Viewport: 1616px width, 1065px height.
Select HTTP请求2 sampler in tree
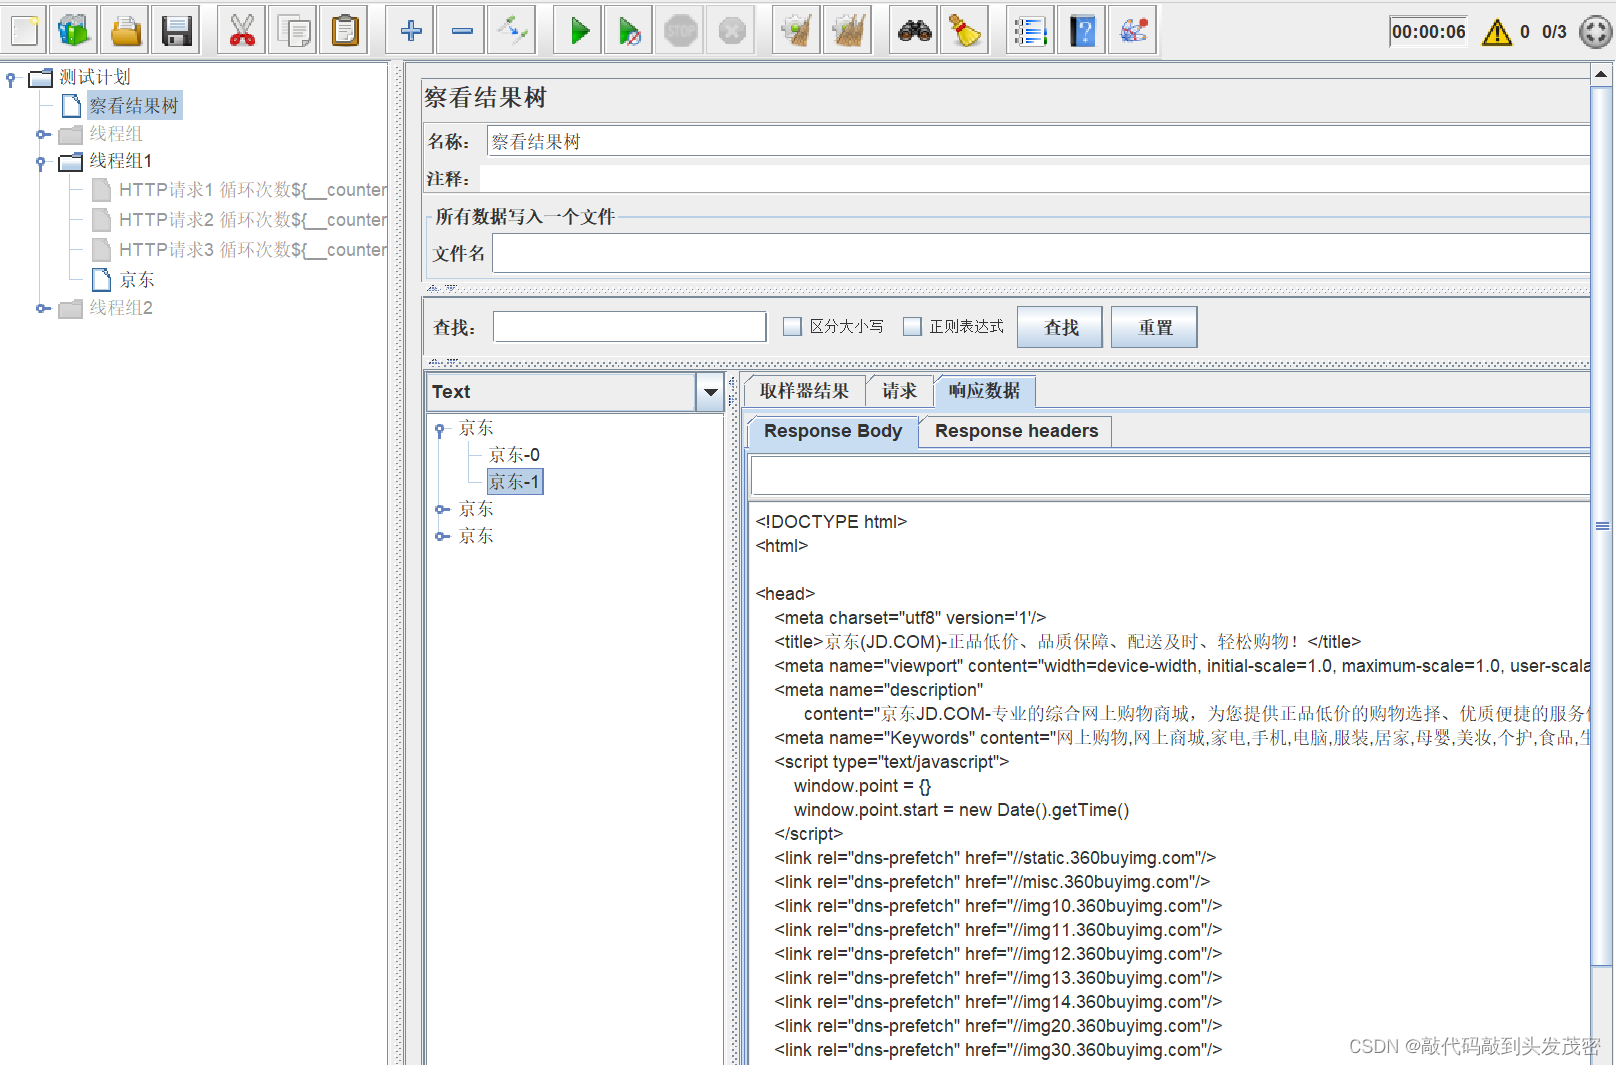click(252, 220)
